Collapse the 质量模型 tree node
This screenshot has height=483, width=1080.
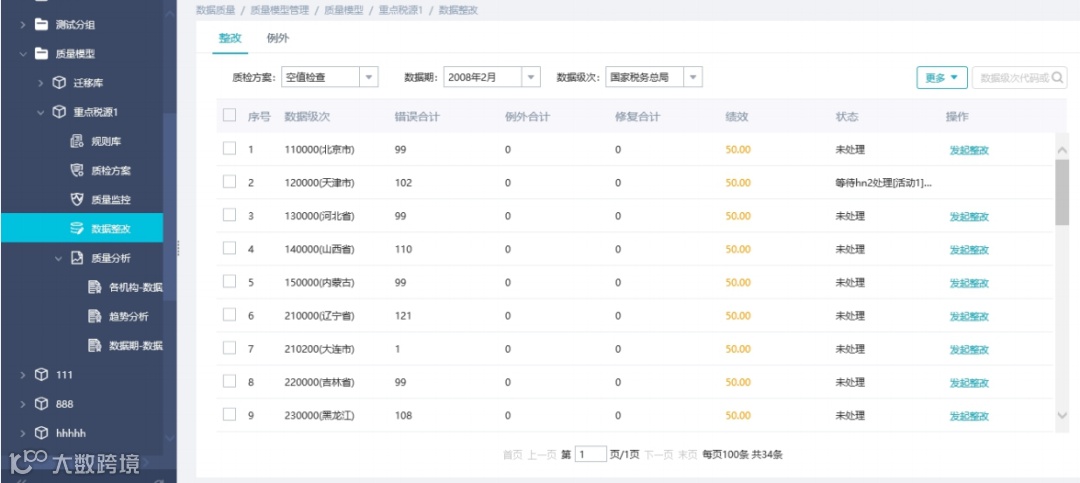coord(23,54)
